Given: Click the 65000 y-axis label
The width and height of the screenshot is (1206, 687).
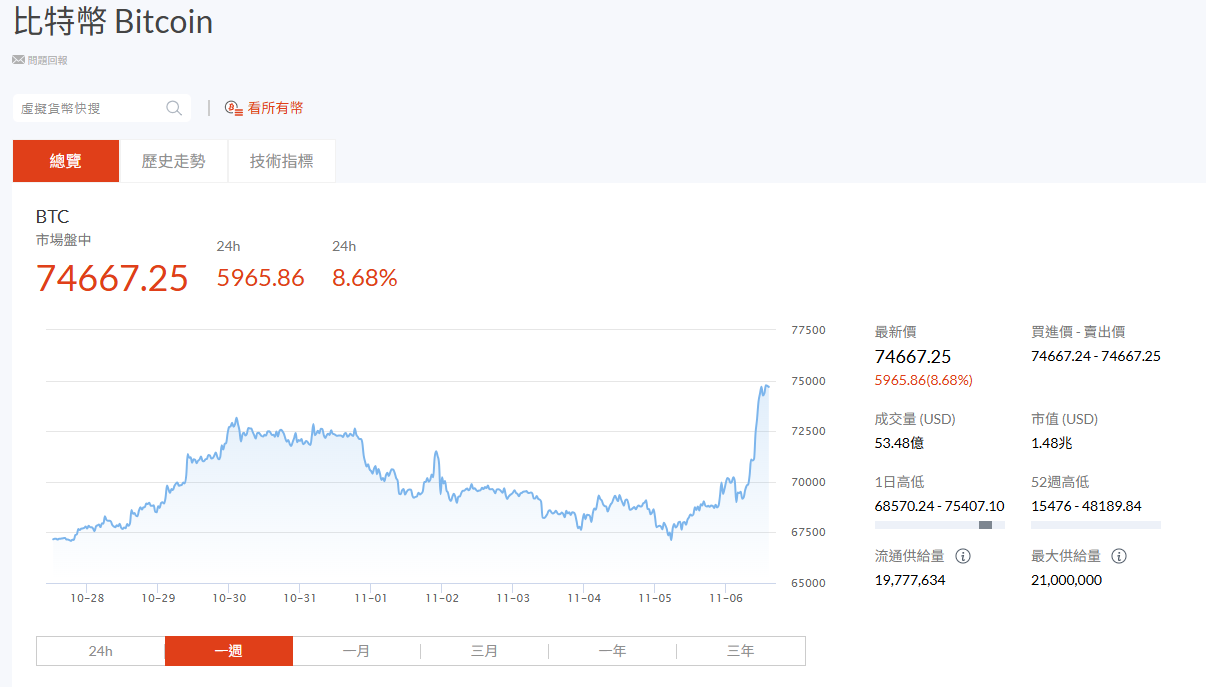Looking at the screenshot, I should click(x=808, y=583).
